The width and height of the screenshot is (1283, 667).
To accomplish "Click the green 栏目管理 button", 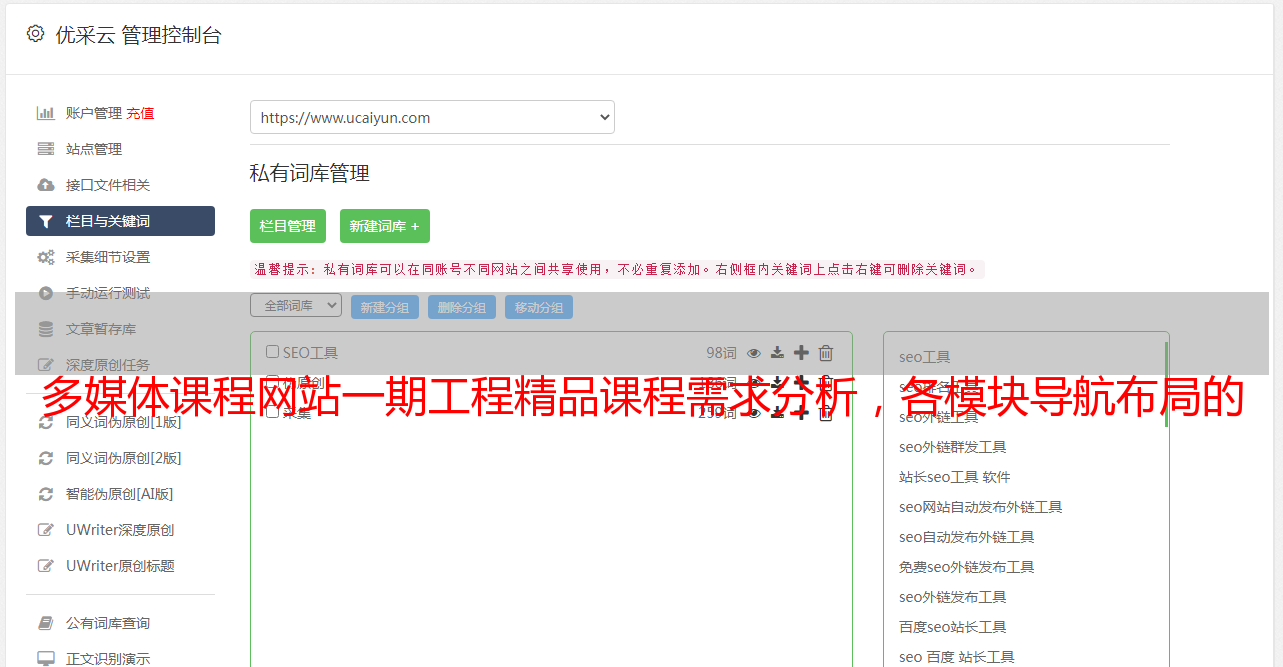I will 288,226.
